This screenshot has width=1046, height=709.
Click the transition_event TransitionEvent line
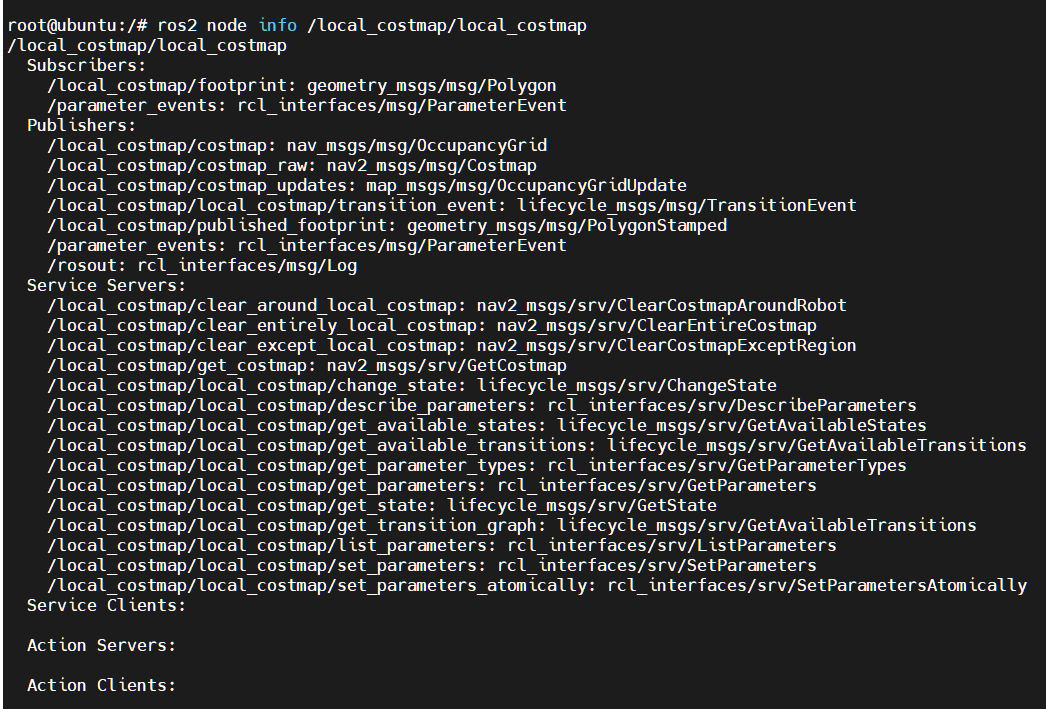click(452, 205)
